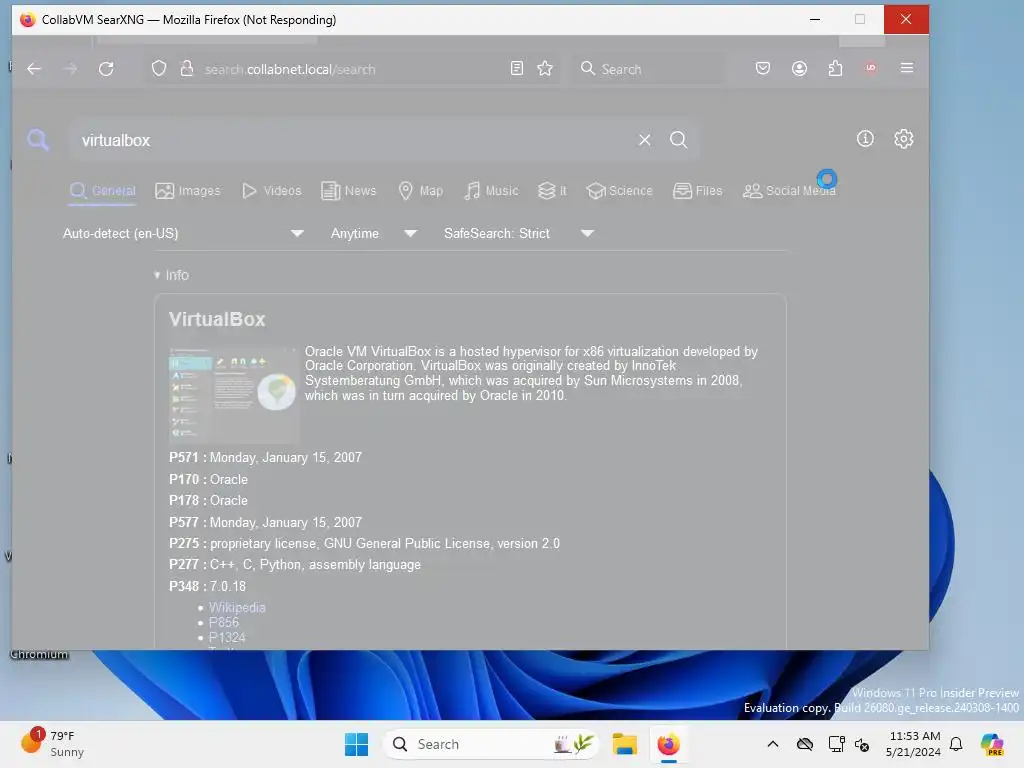Select the P275 license row

tap(364, 543)
